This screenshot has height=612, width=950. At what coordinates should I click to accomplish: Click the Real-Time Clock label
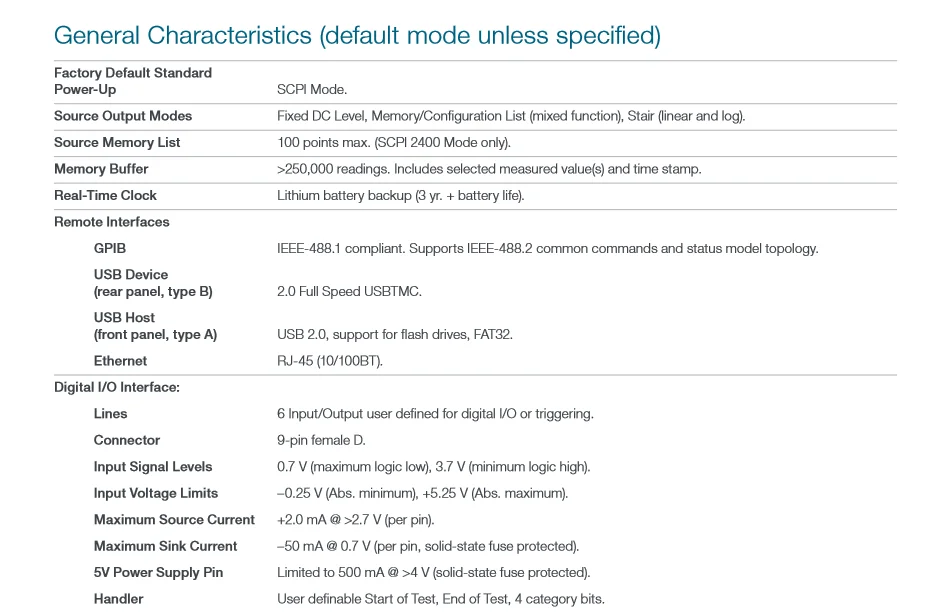tap(105, 196)
